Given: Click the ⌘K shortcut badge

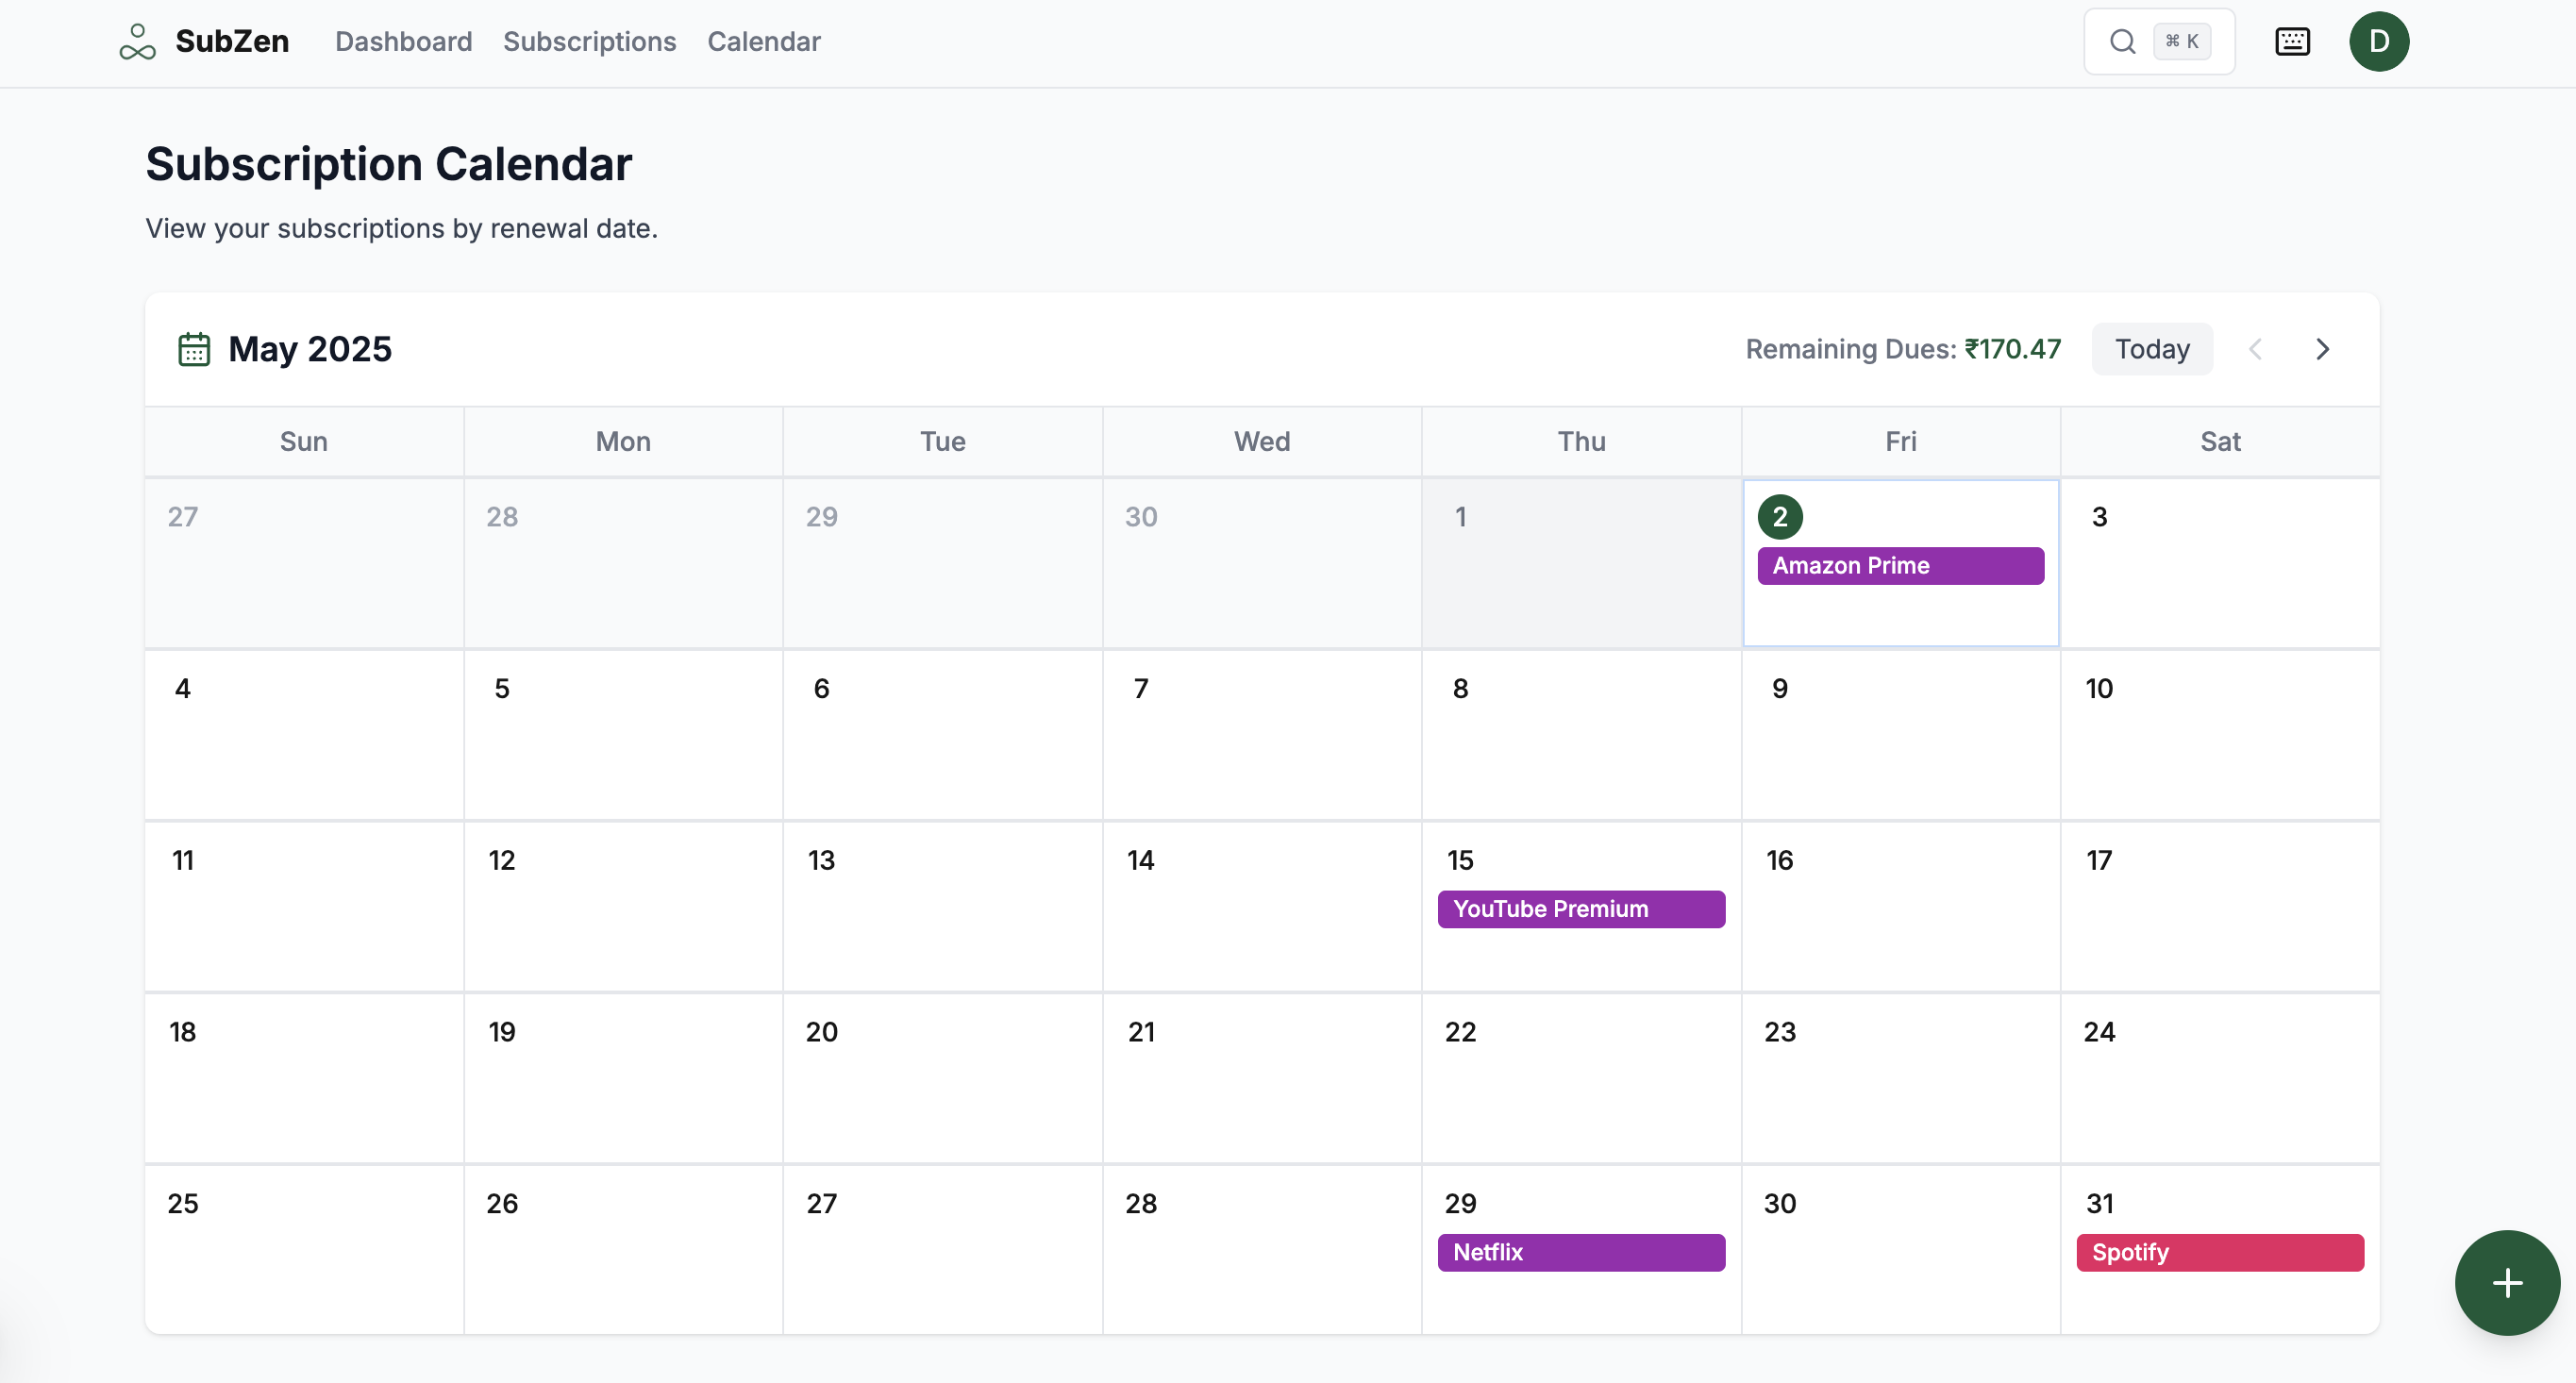Looking at the screenshot, I should pyautogui.click(x=2181, y=42).
